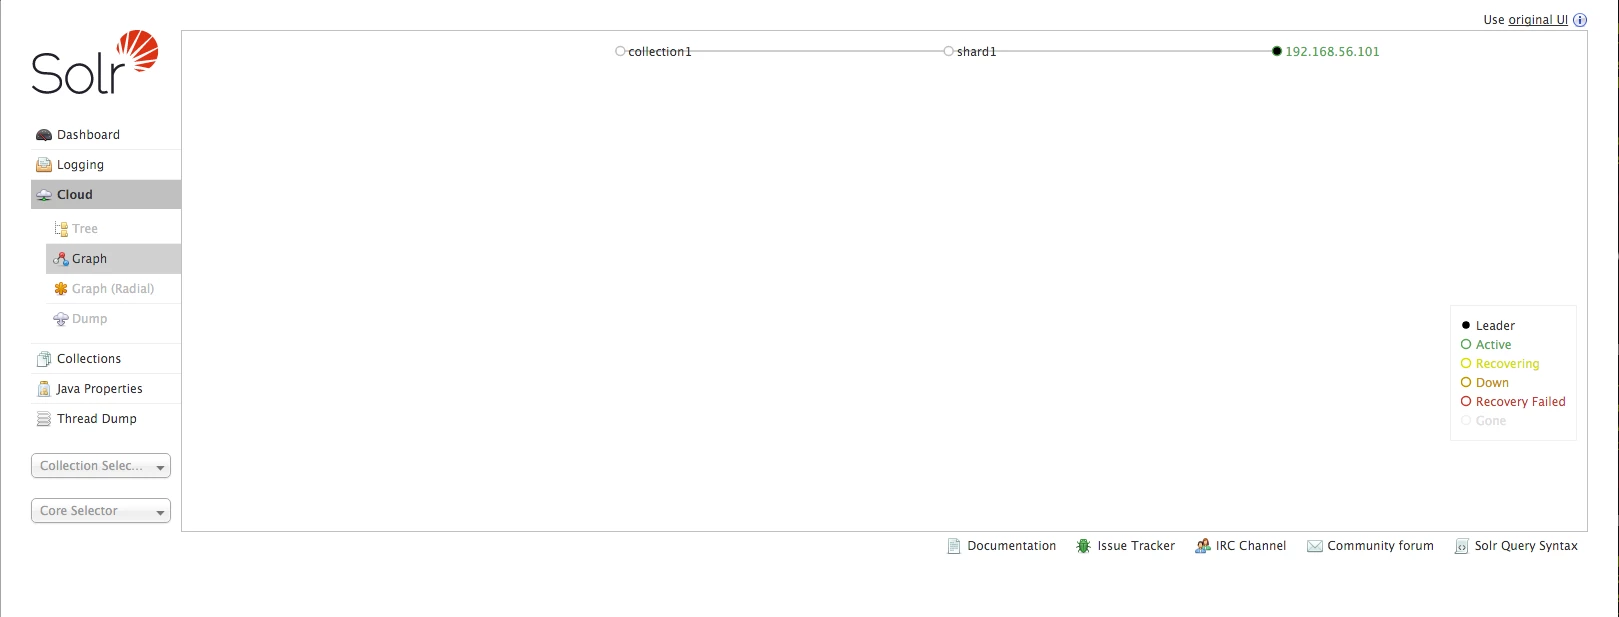Viewport: 1619px width, 617px height.
Task: Click the collection1 graph node circle
Action: tap(620, 51)
